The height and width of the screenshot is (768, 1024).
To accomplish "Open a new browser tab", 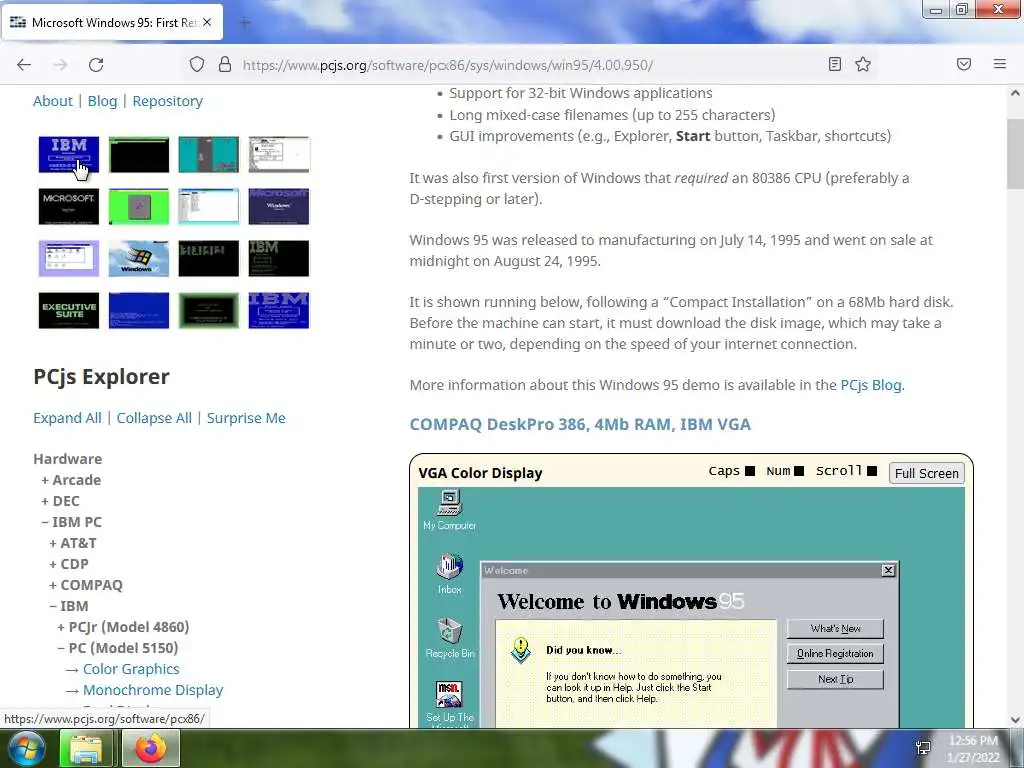I will coord(245,23).
